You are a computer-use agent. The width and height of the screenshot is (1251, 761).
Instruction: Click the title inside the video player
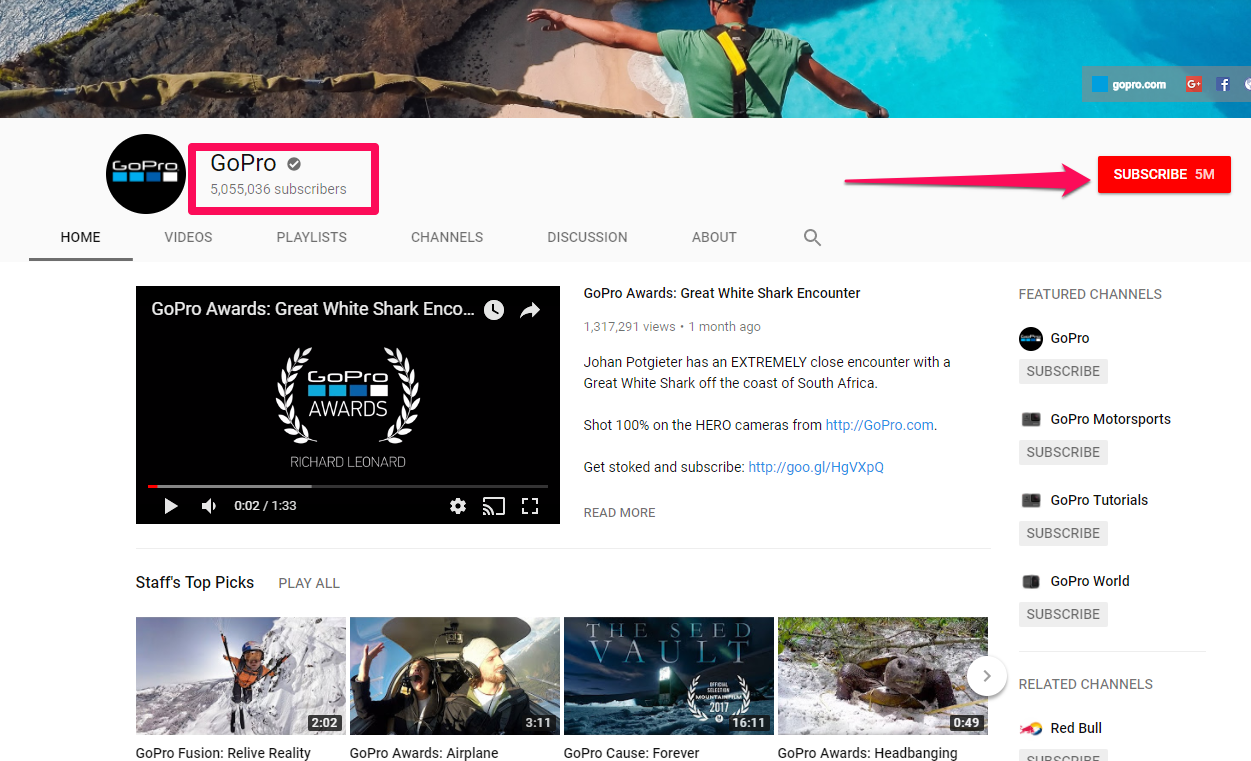(313, 309)
